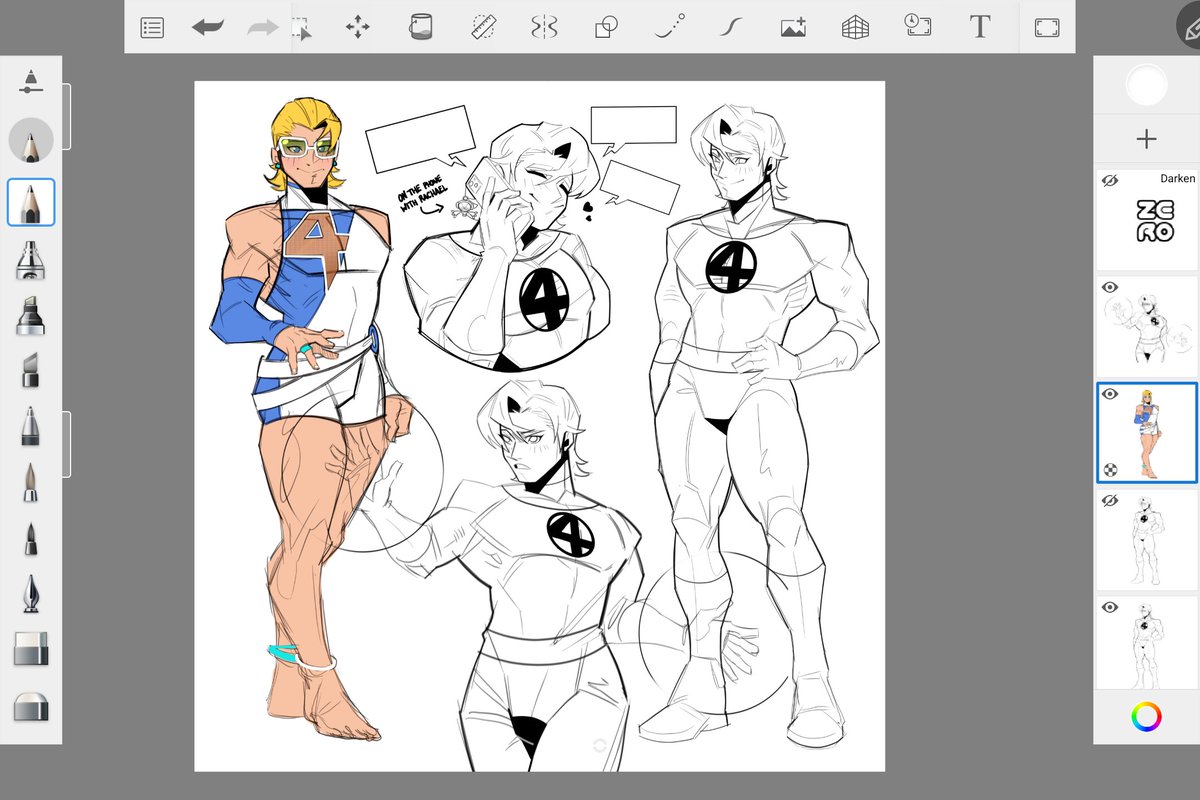Enable the Symmetry tool
Viewport: 1200px width, 800px height.
click(x=544, y=27)
